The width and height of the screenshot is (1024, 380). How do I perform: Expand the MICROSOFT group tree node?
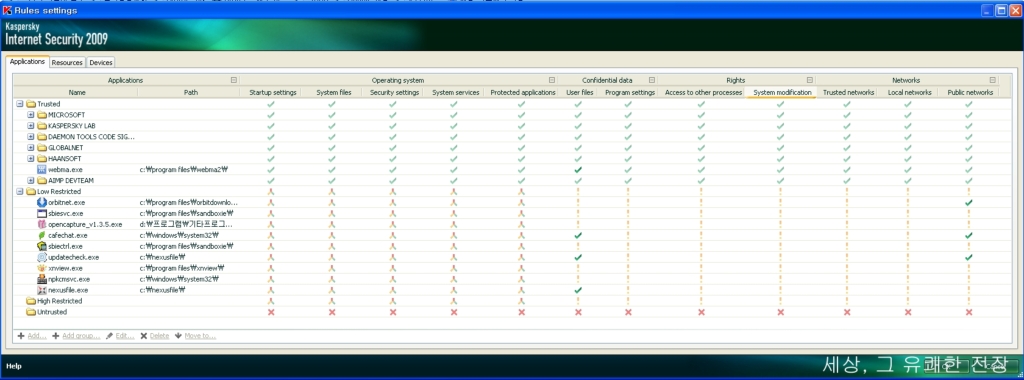(31, 115)
